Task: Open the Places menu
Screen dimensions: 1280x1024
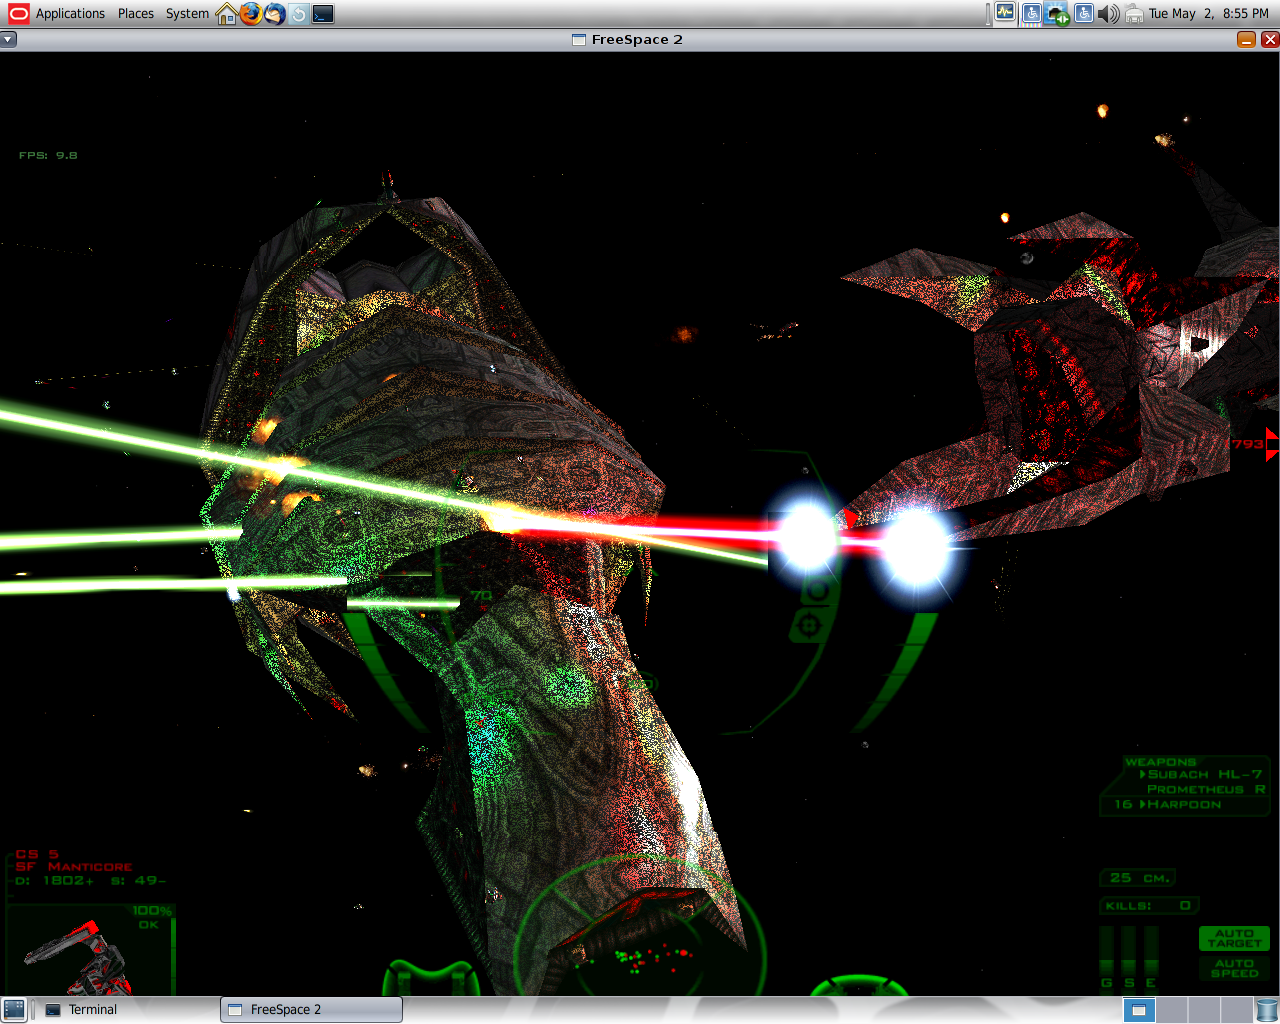Action: [x=135, y=13]
